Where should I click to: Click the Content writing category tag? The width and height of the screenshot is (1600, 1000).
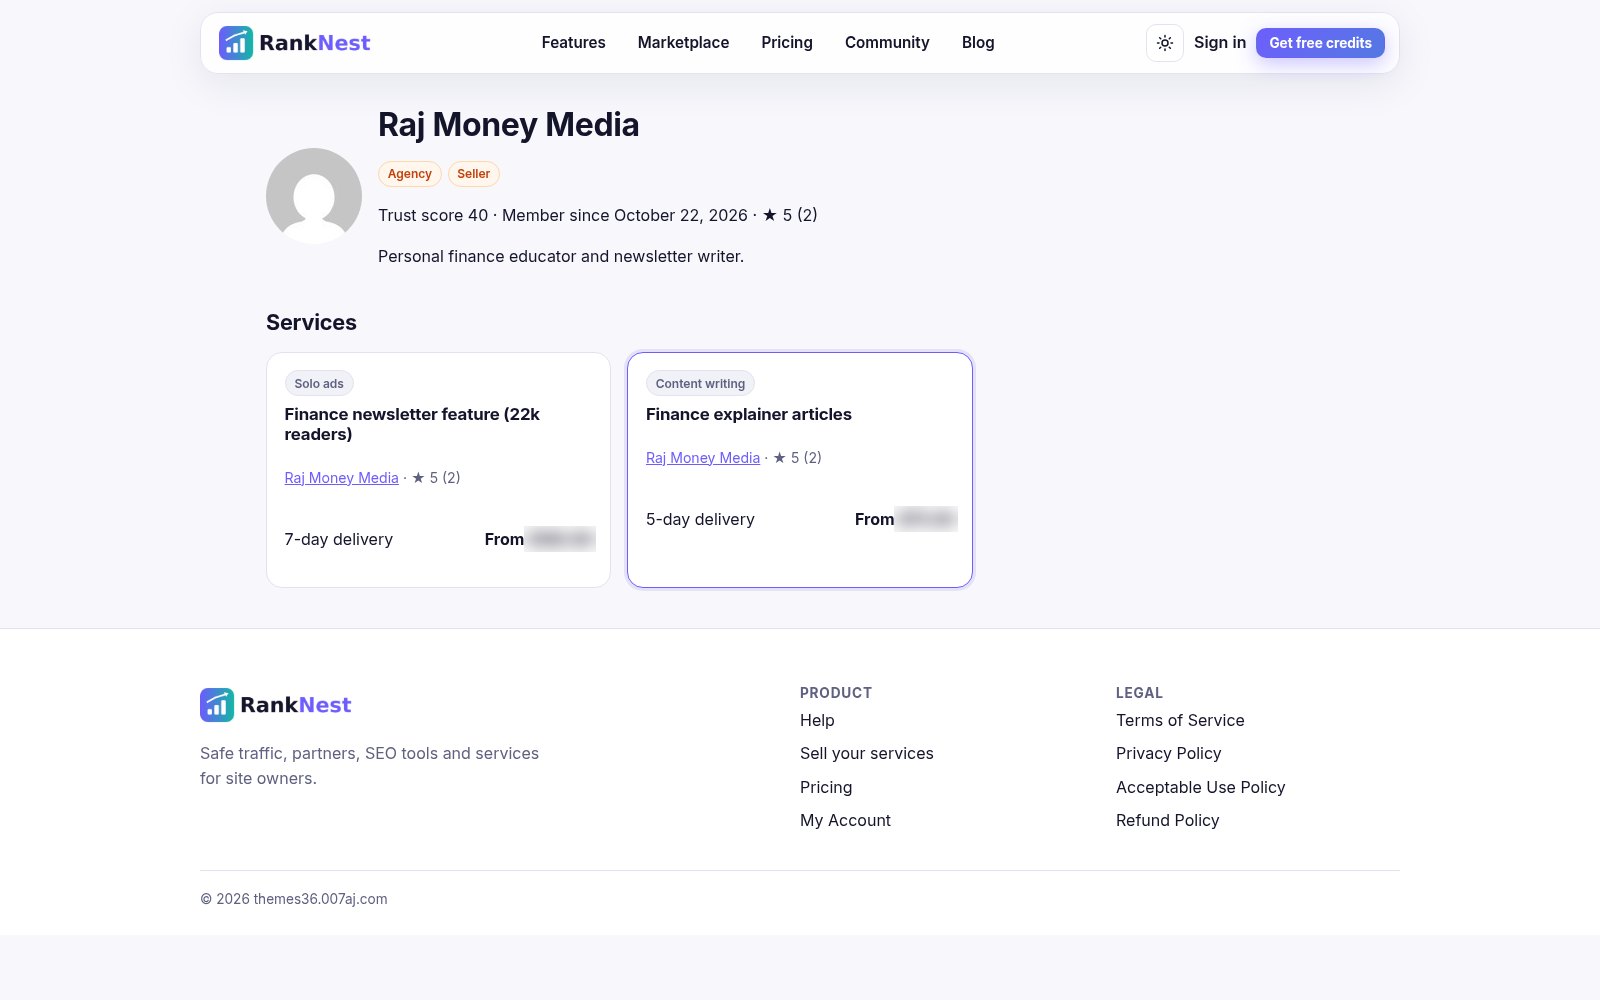(x=700, y=384)
